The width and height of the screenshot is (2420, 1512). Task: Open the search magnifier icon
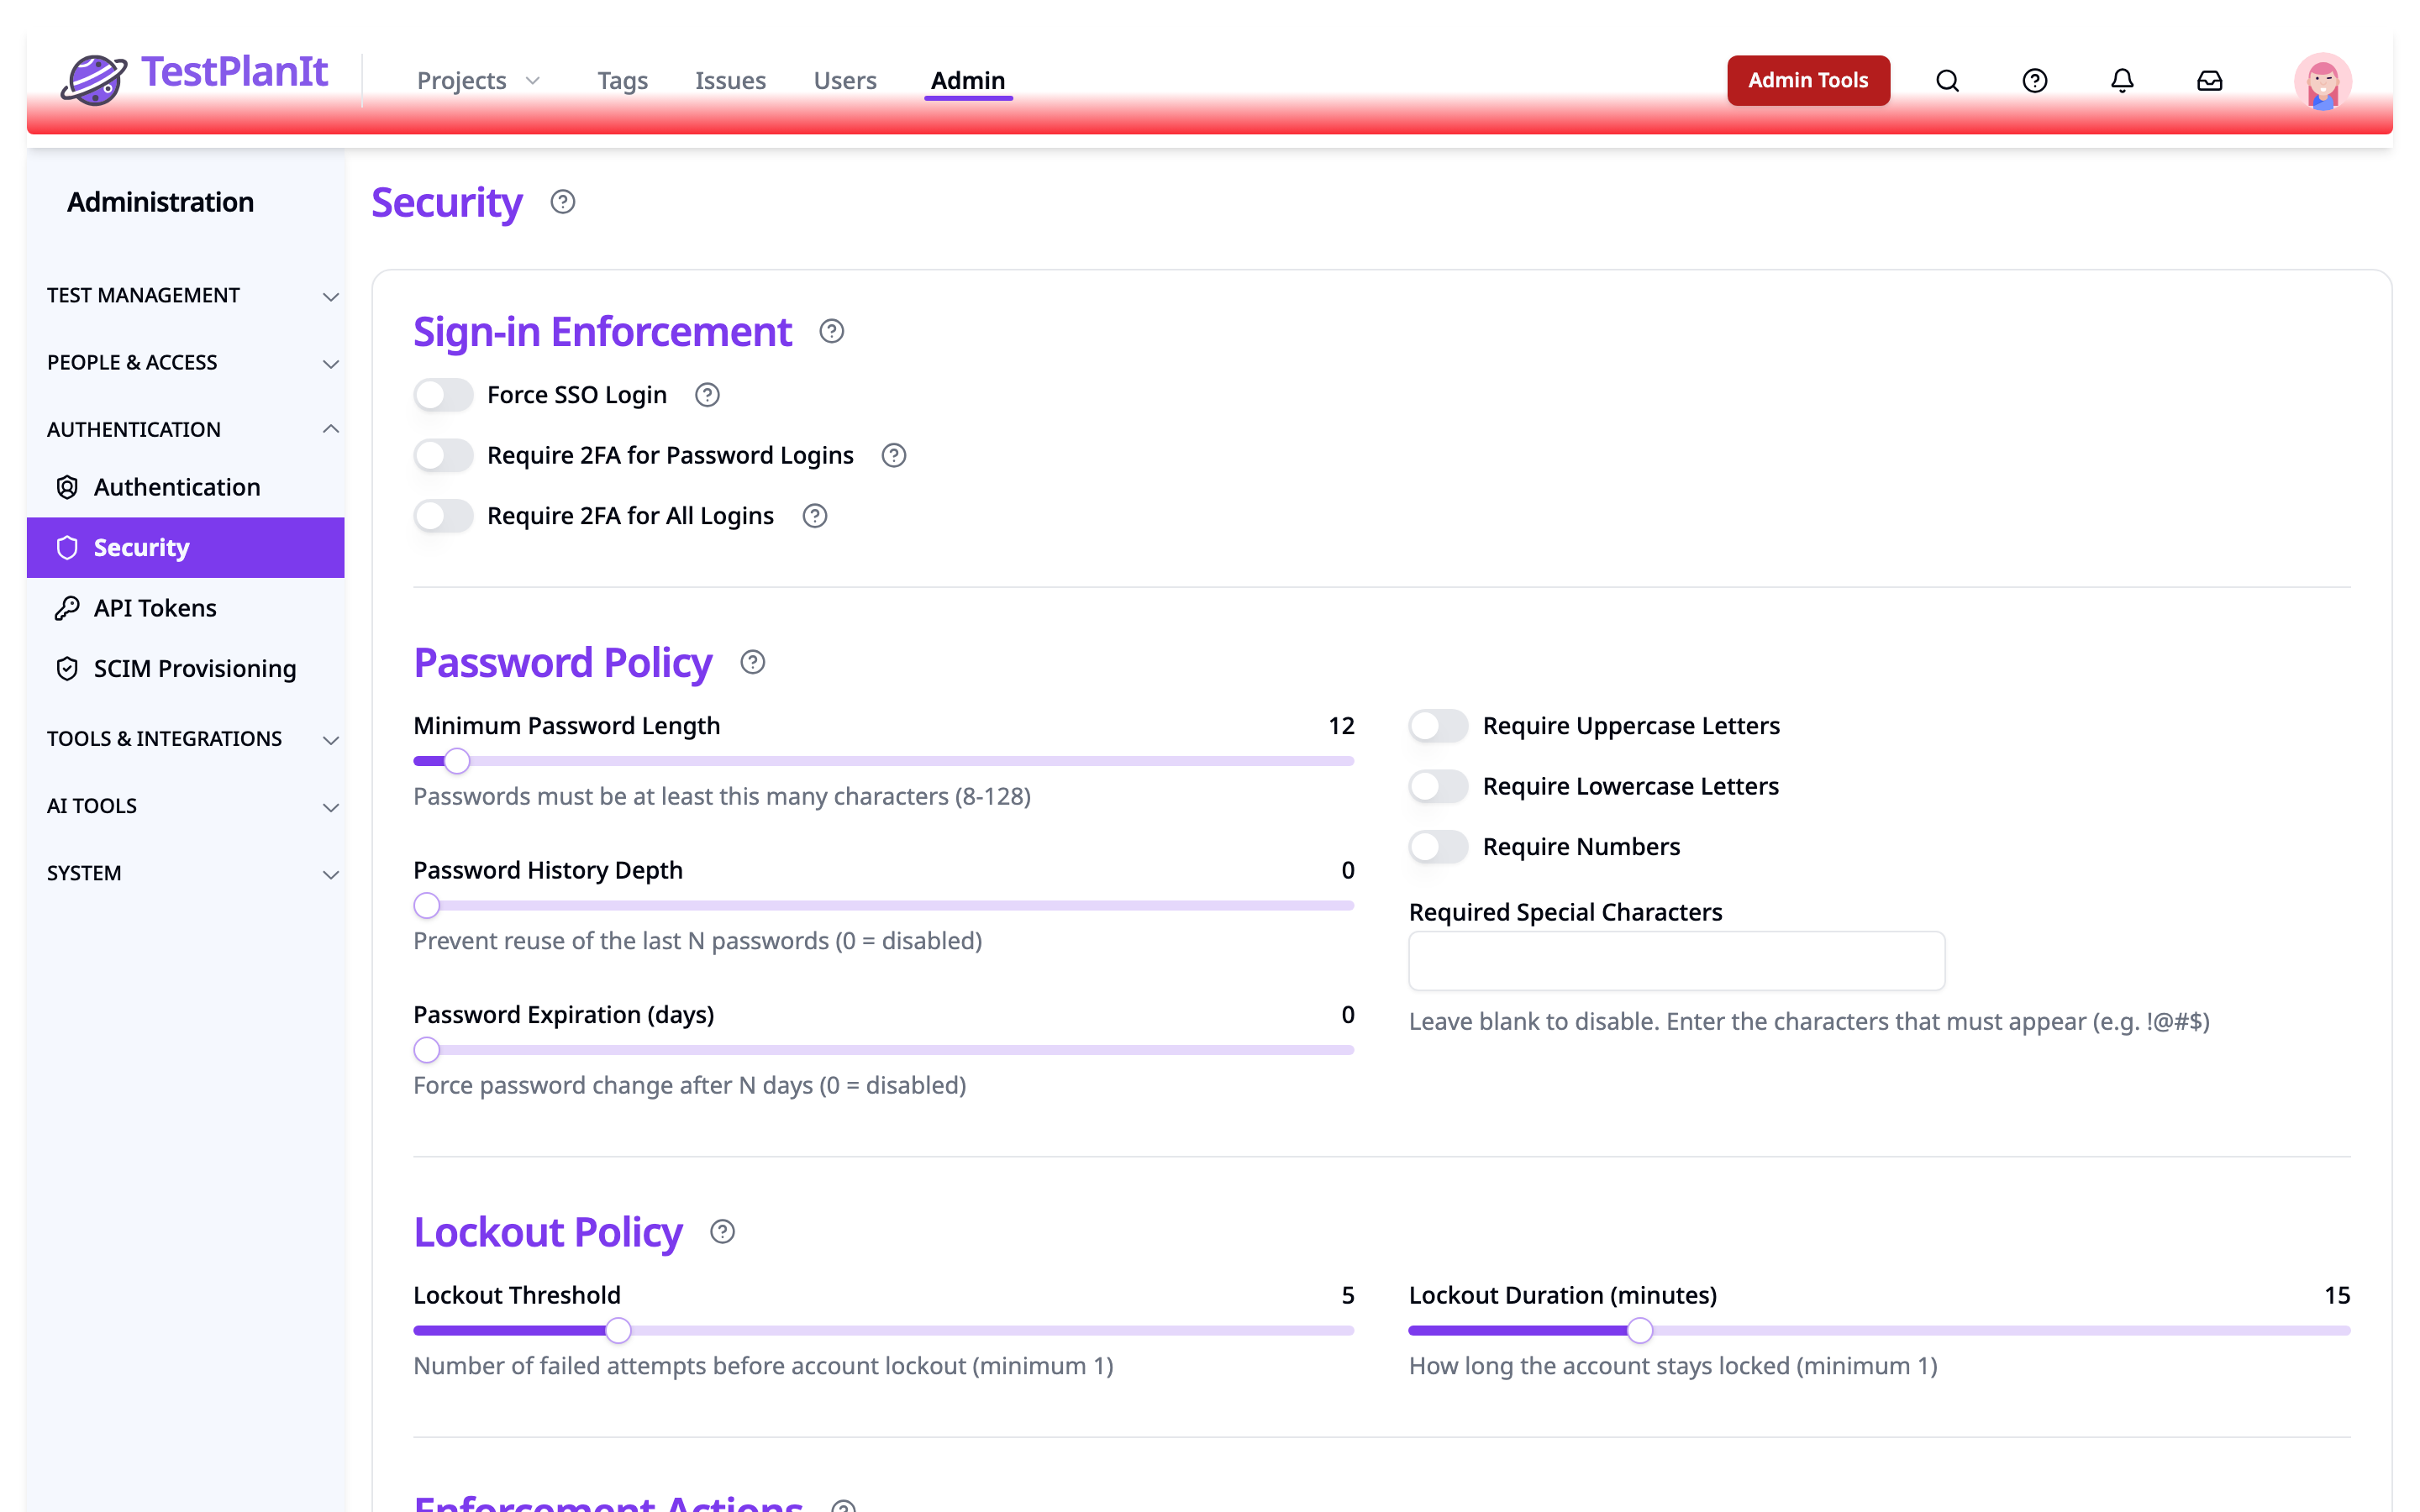click(1947, 80)
